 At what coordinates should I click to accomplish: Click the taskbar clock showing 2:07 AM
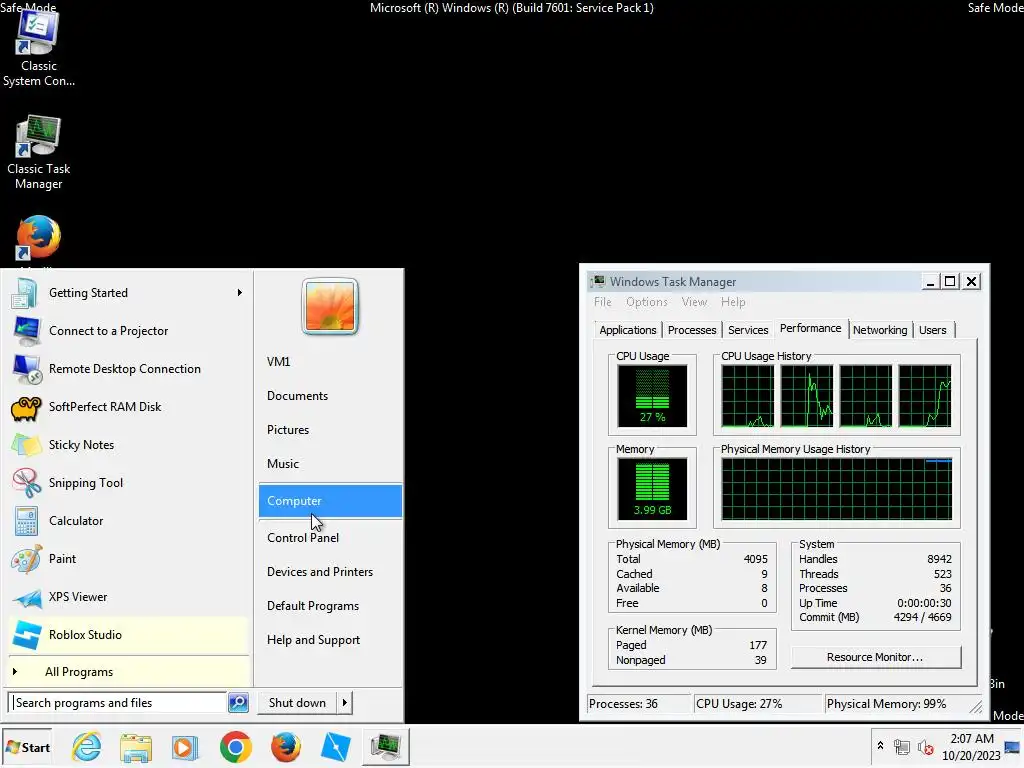[971, 746]
